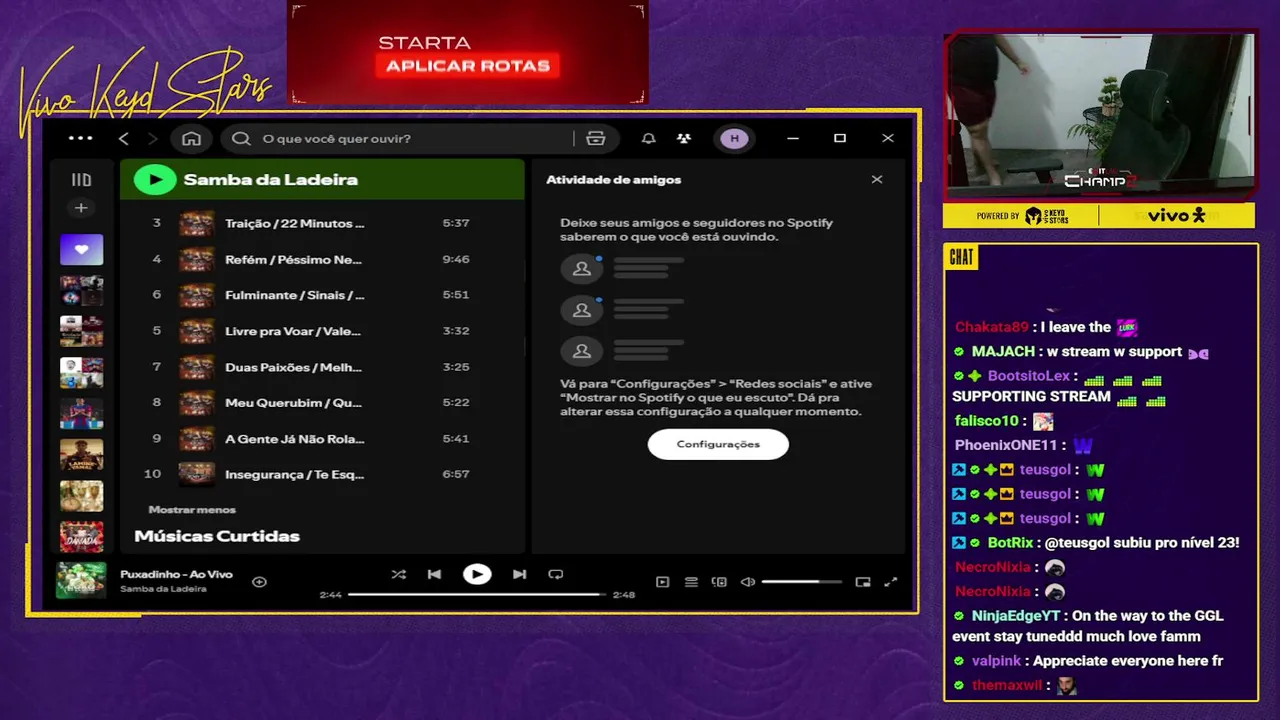Go back with the left arrow
Viewport: 1280px width, 720px height.
124,138
